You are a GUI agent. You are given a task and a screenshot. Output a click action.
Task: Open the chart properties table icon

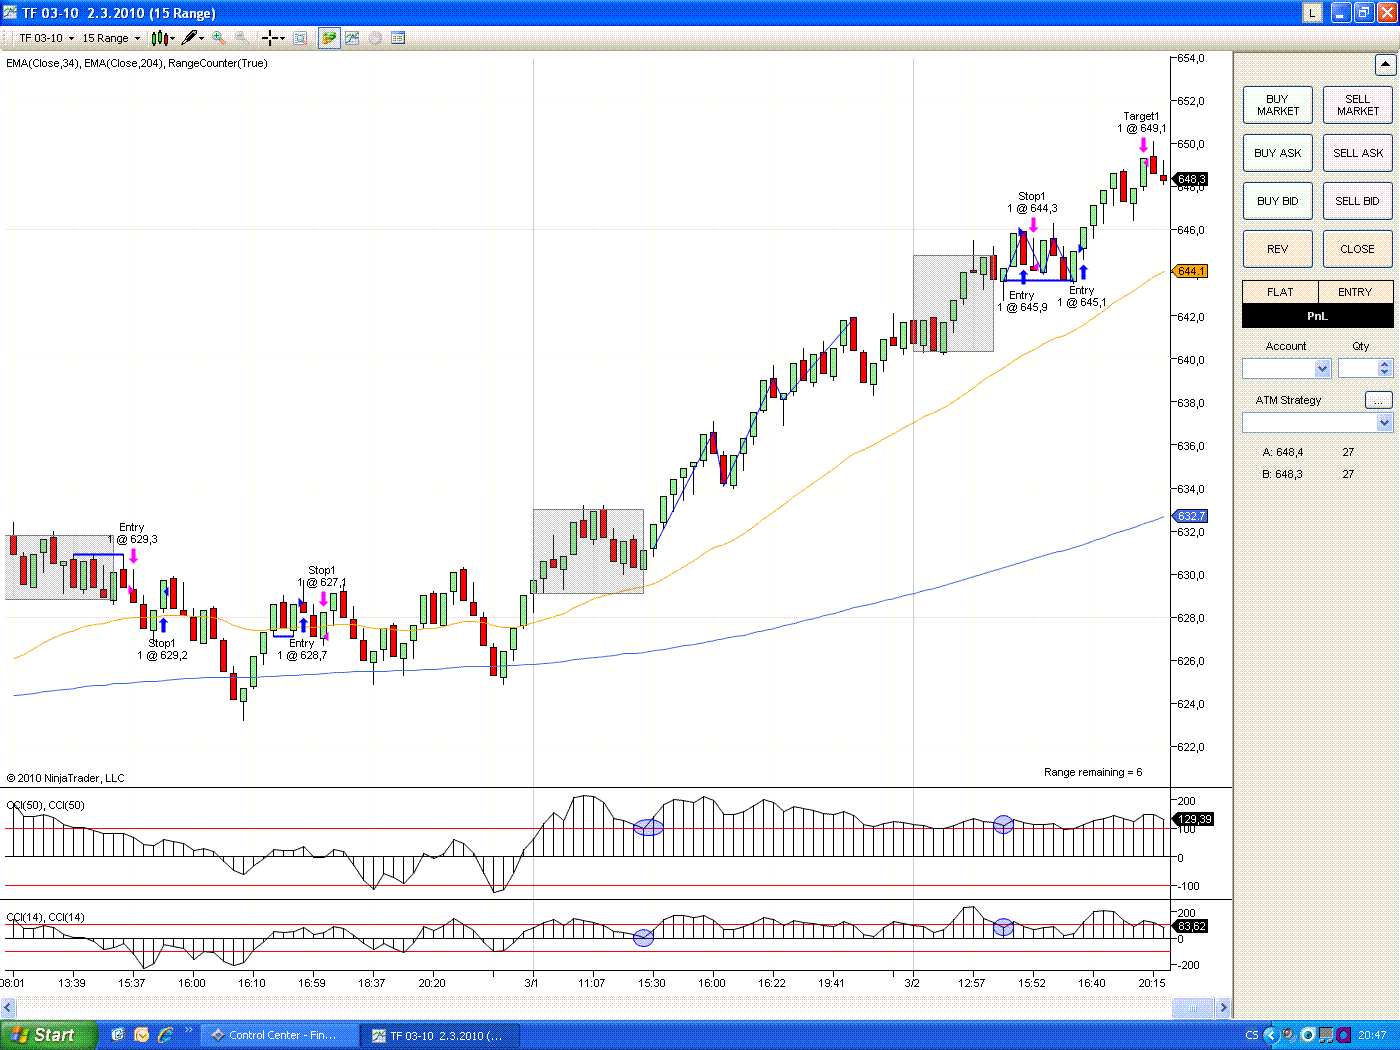[398, 38]
